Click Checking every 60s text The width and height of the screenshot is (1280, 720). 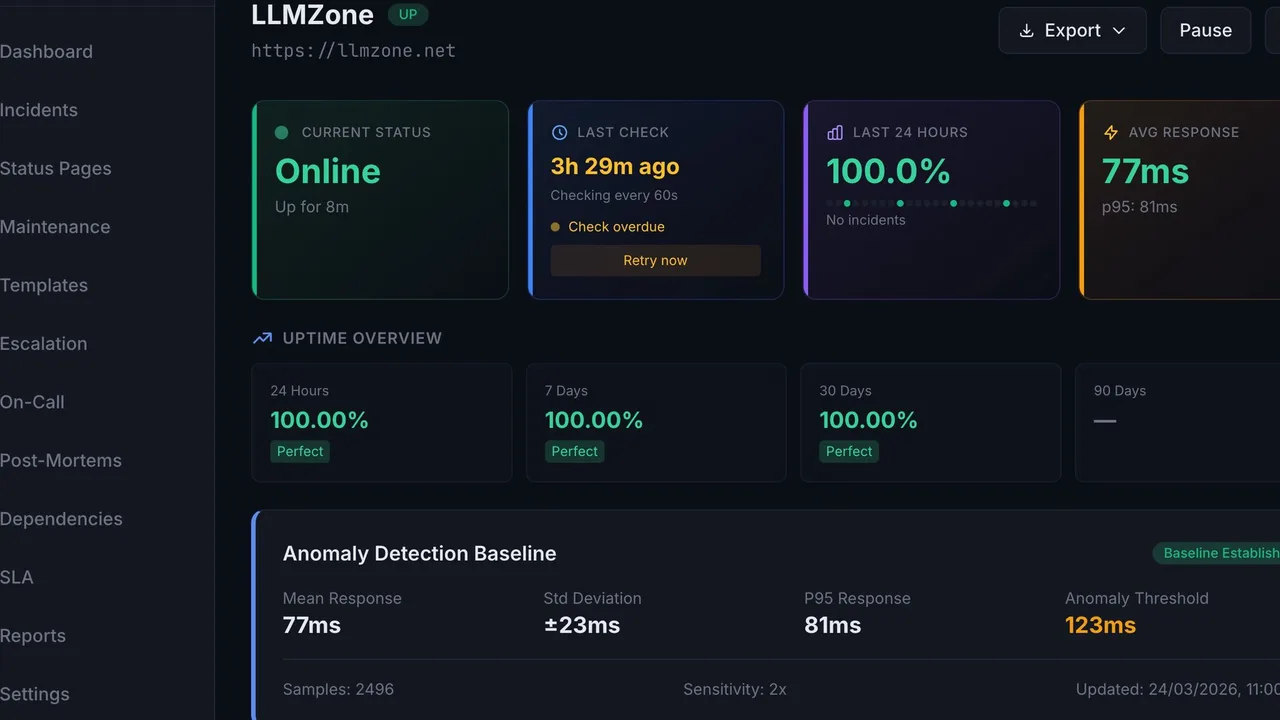point(614,195)
